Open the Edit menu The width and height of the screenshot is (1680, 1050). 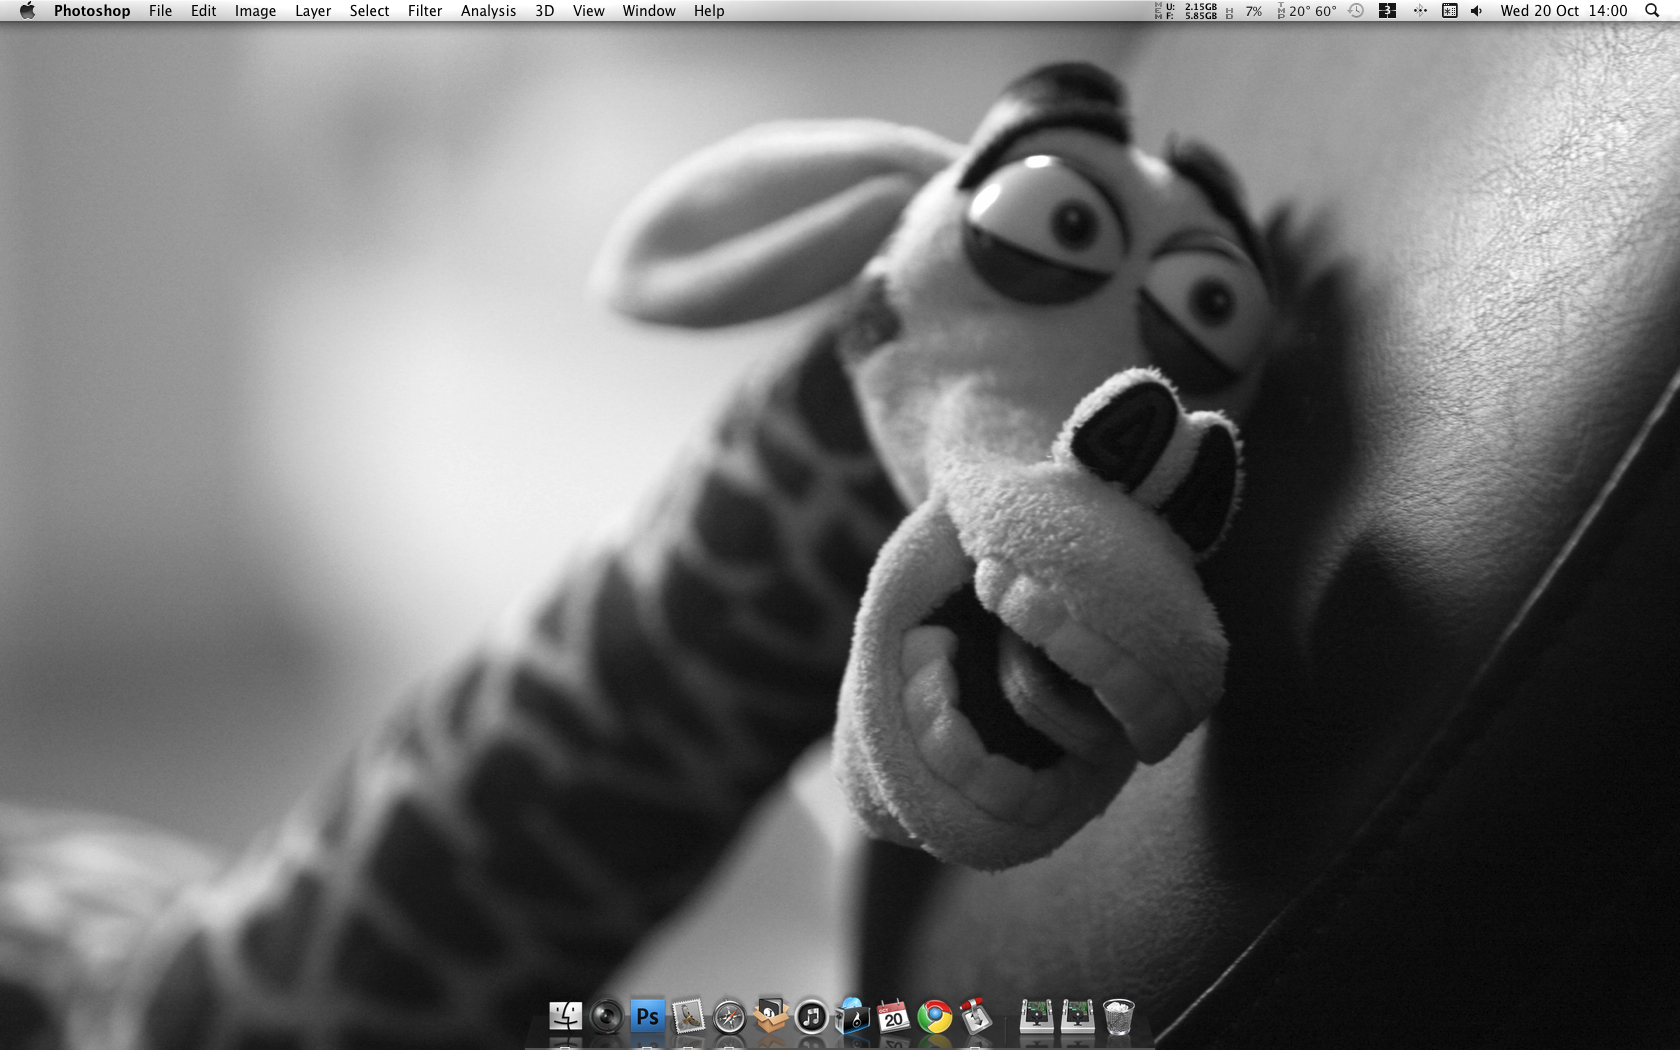click(x=203, y=11)
